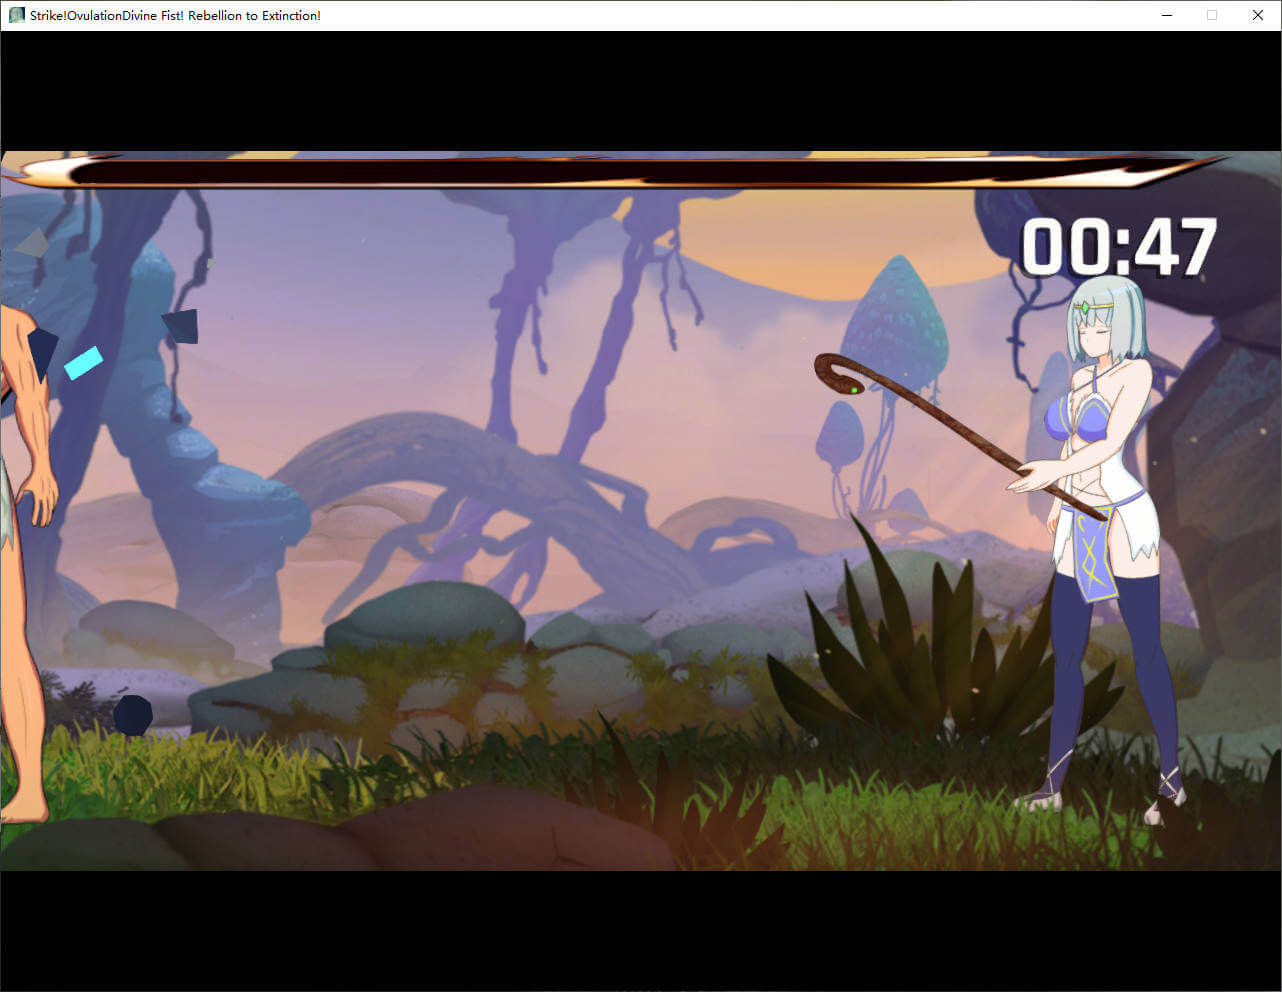The width and height of the screenshot is (1282, 992).
Task: Click the wooden staff's curved hook
Action: 836,372
